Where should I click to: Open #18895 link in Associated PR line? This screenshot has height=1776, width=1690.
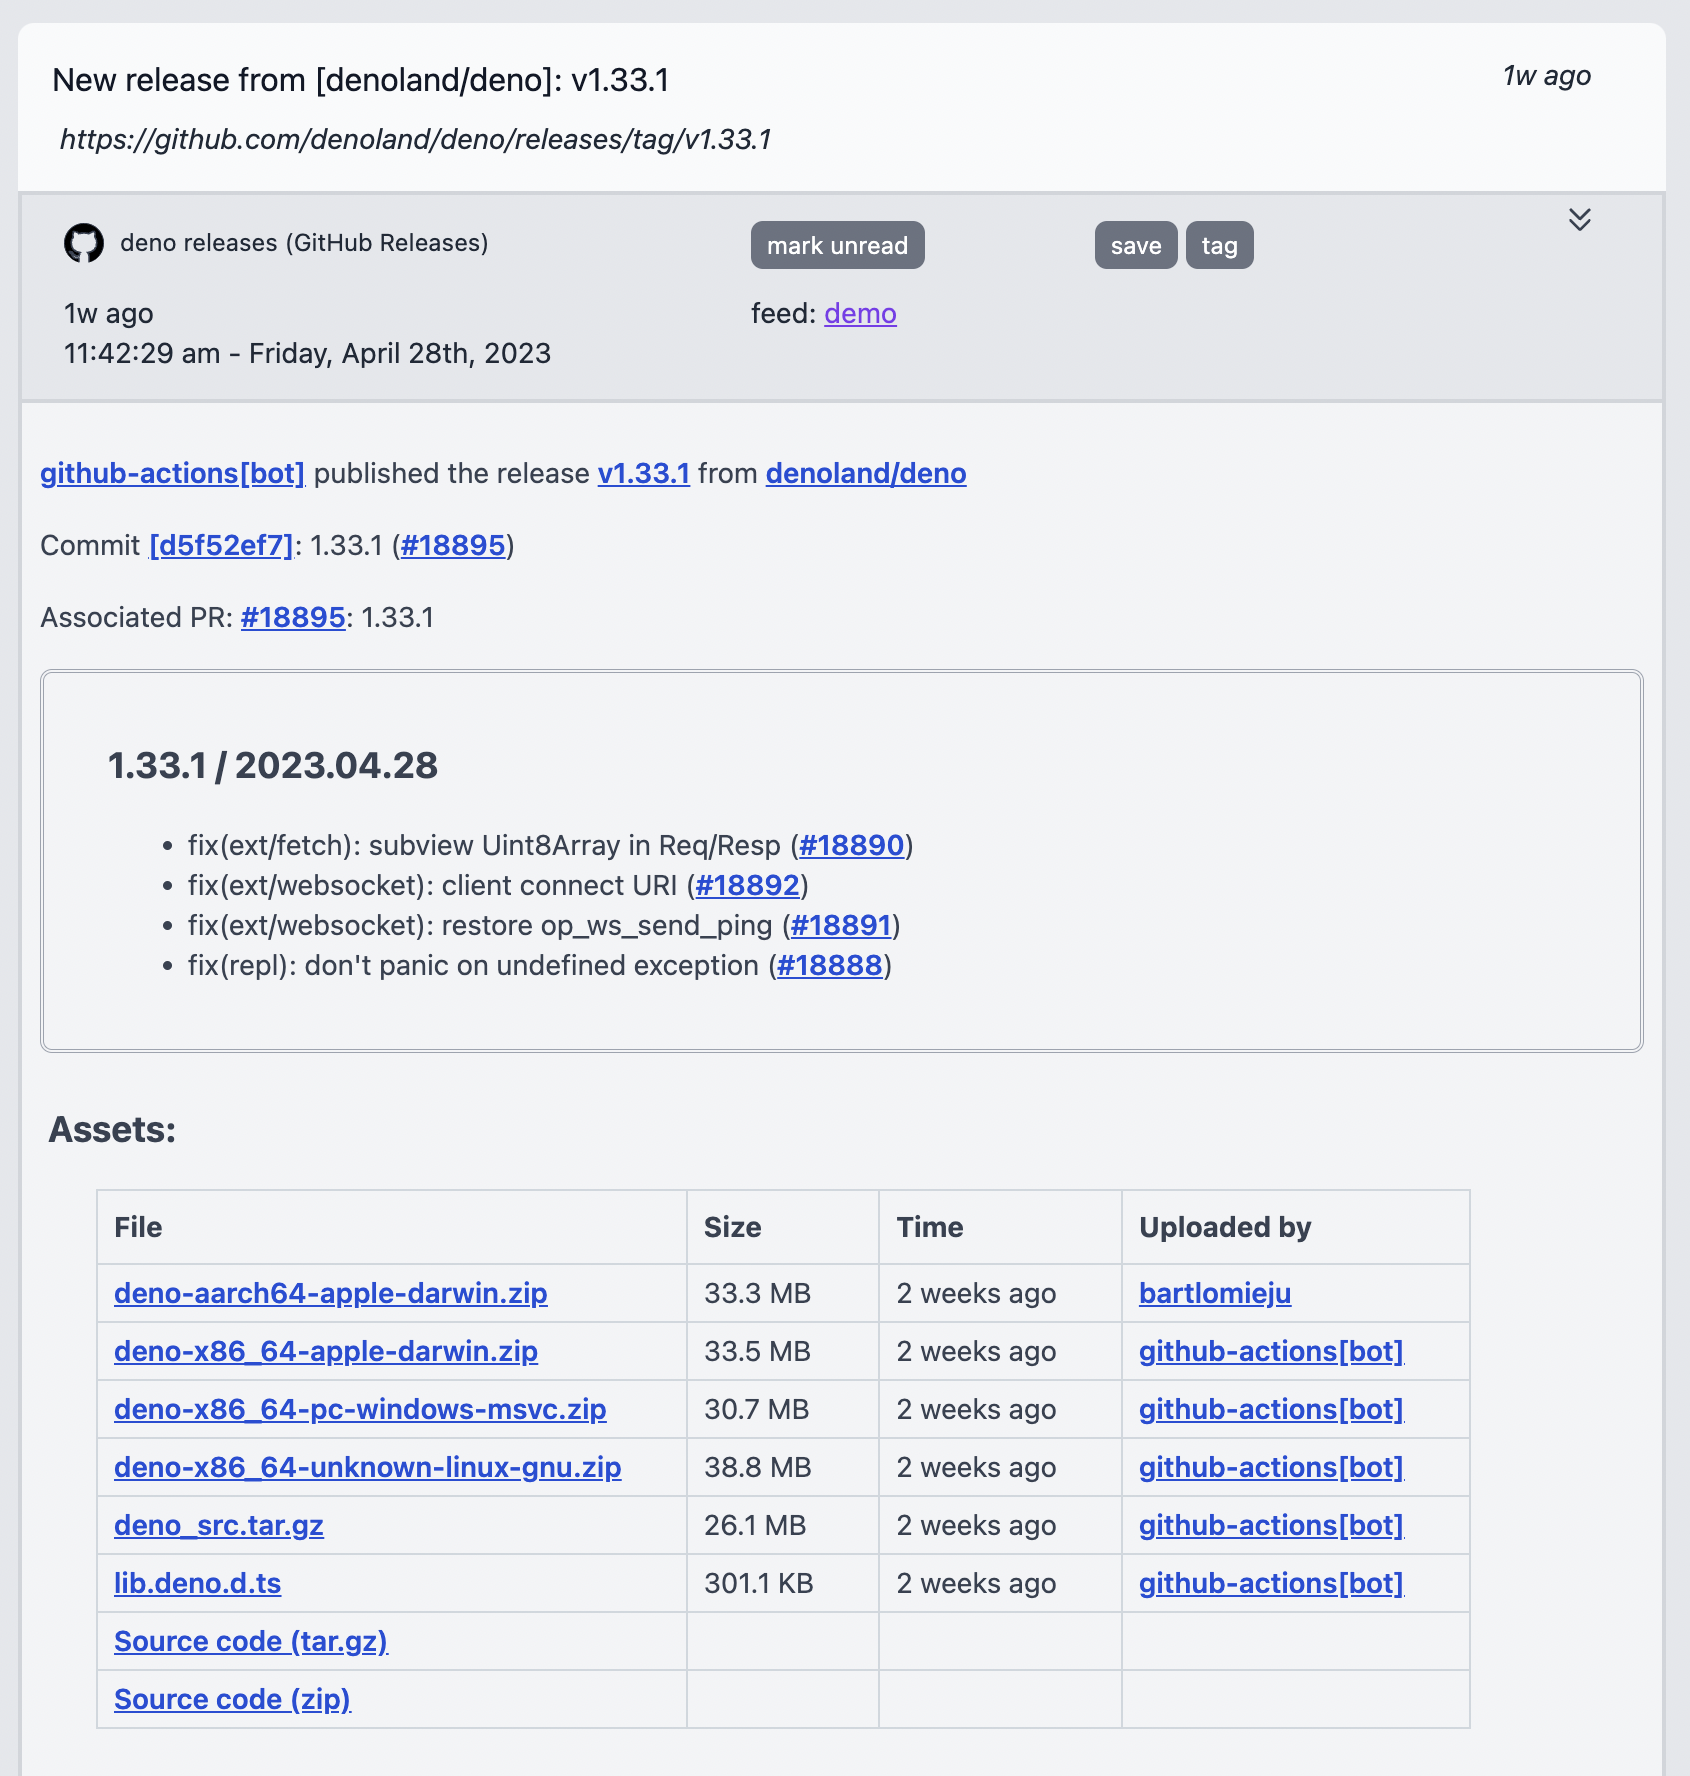tap(293, 617)
